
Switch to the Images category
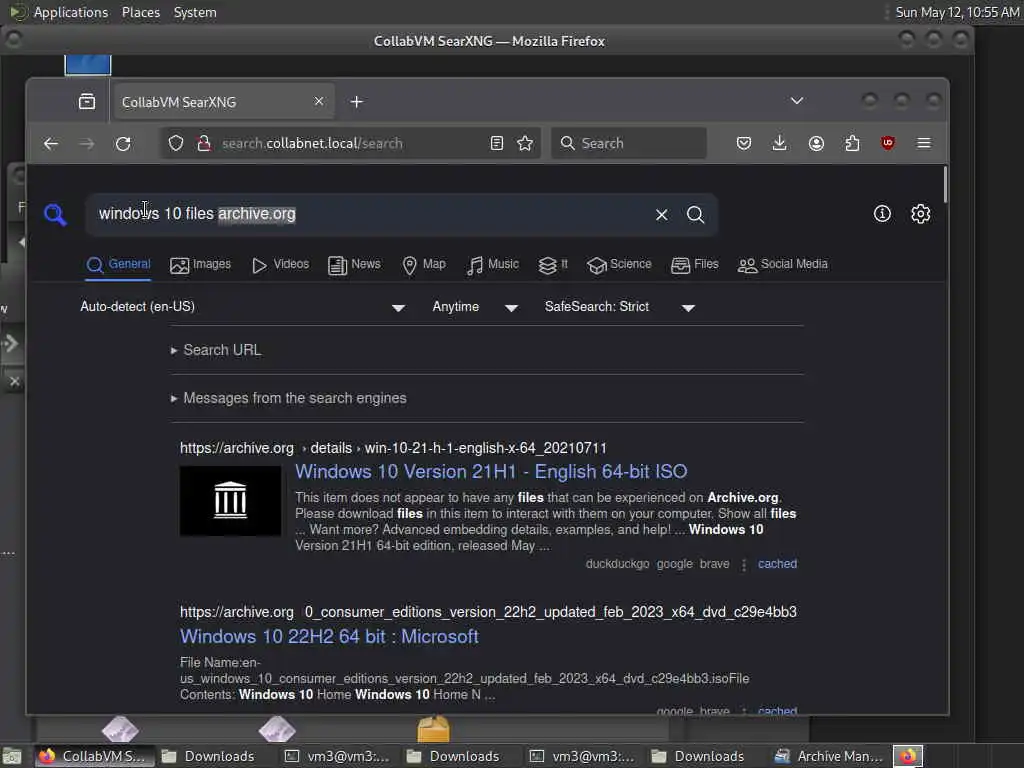[200, 264]
